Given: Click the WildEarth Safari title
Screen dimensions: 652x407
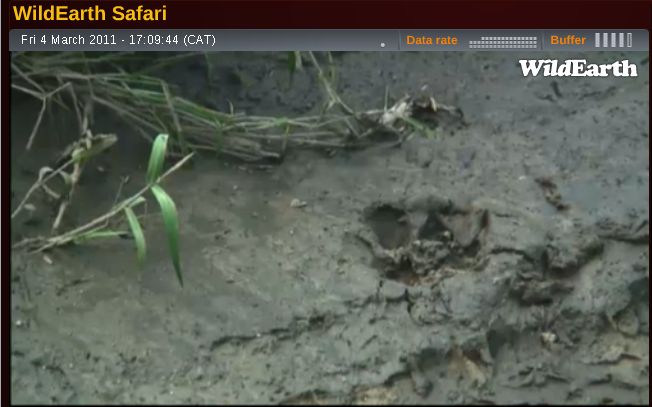Looking at the screenshot, I should [x=90, y=14].
